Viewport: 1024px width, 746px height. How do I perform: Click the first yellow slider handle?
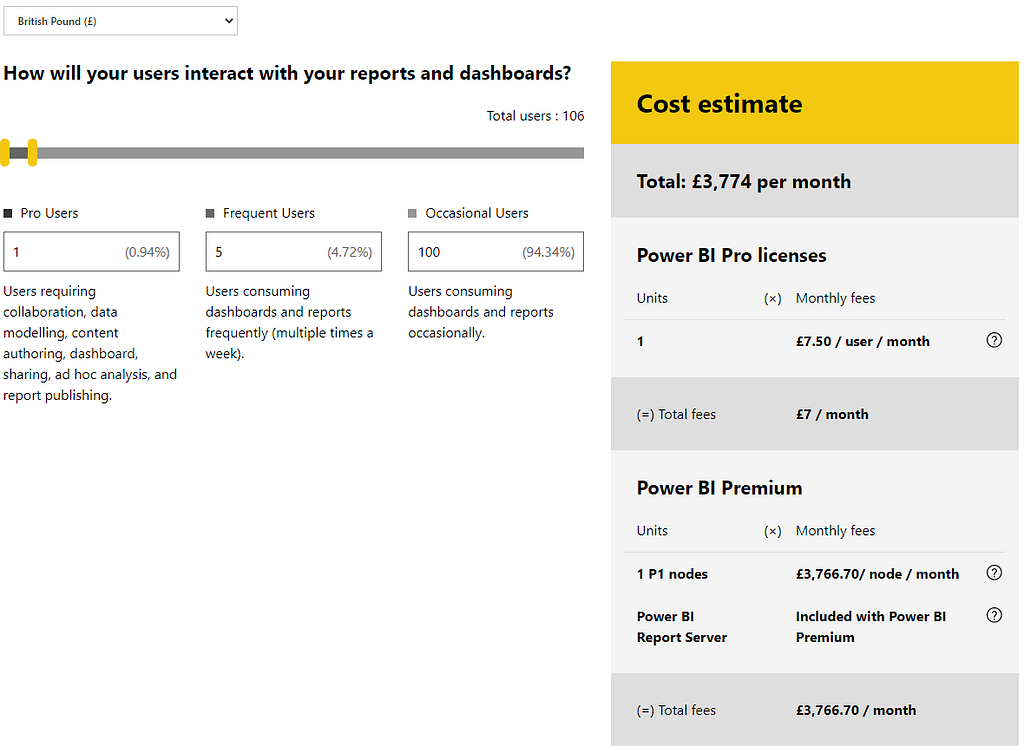point(5,152)
